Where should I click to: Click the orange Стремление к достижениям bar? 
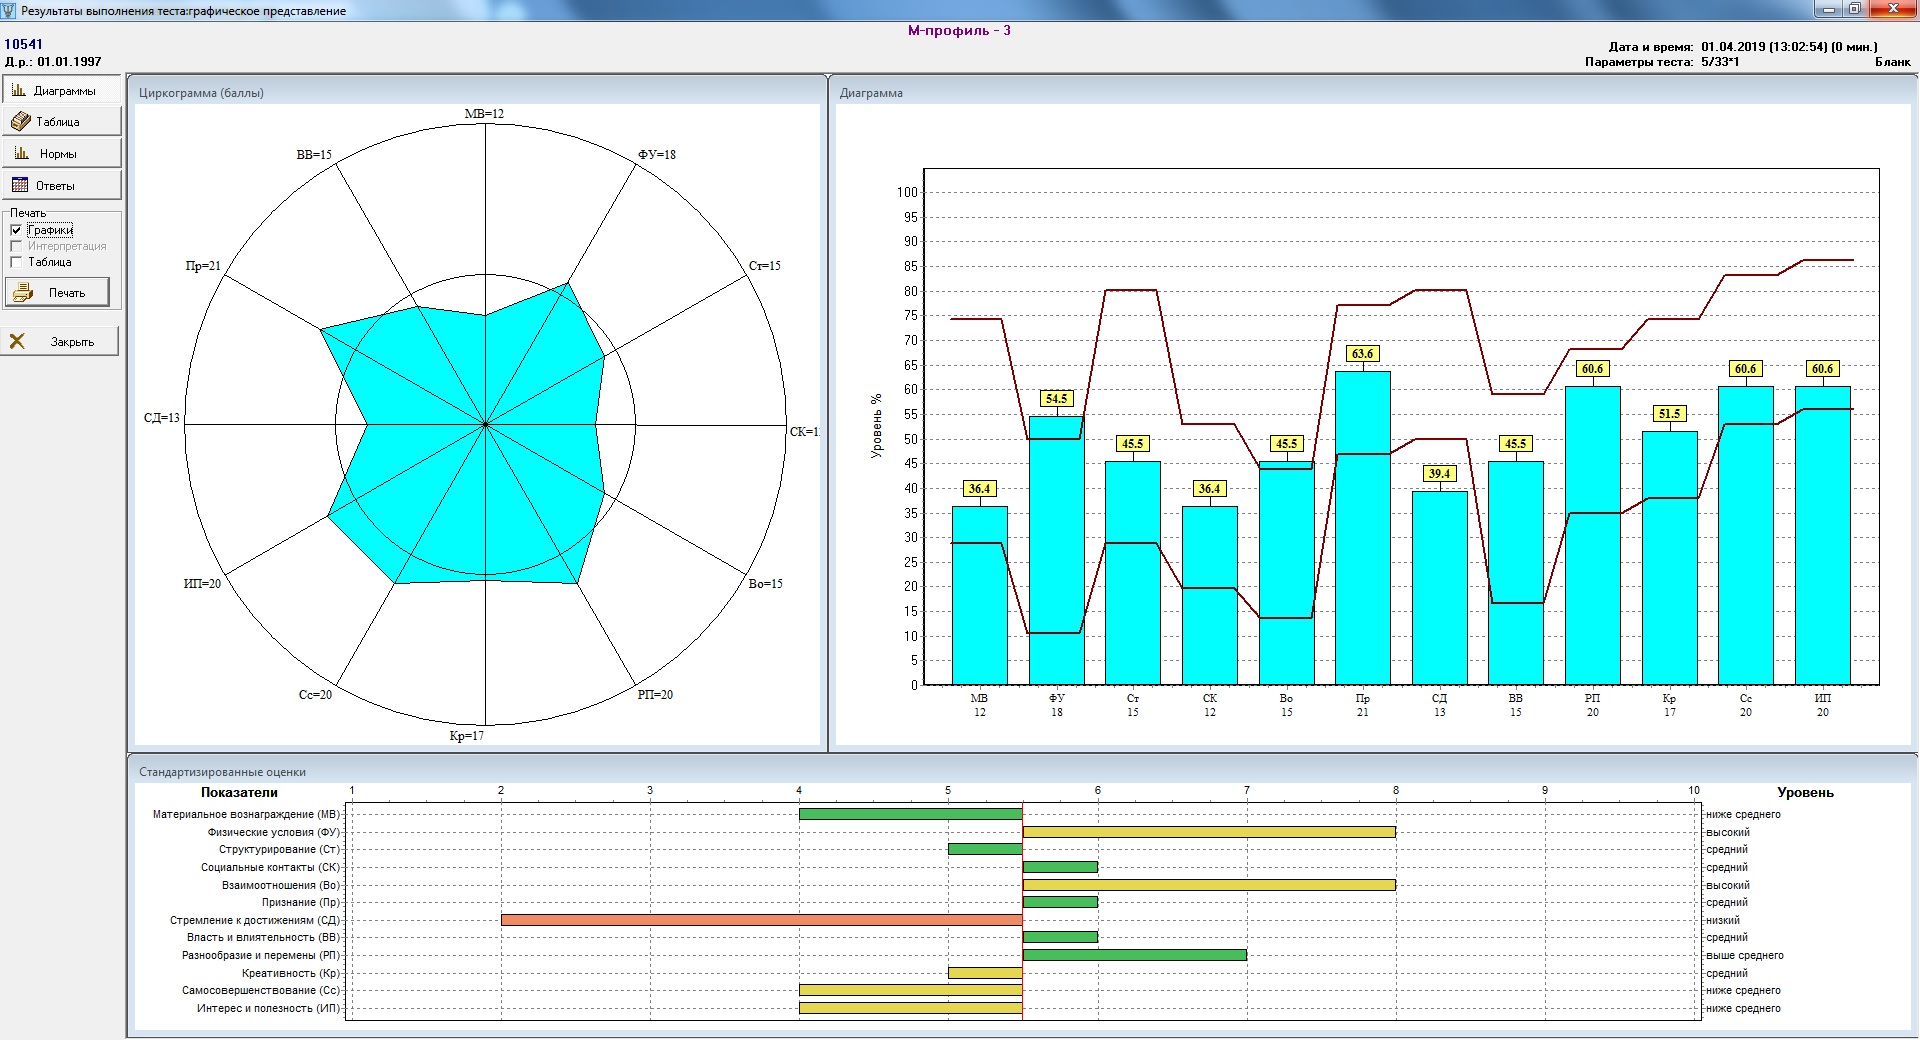[761, 920]
